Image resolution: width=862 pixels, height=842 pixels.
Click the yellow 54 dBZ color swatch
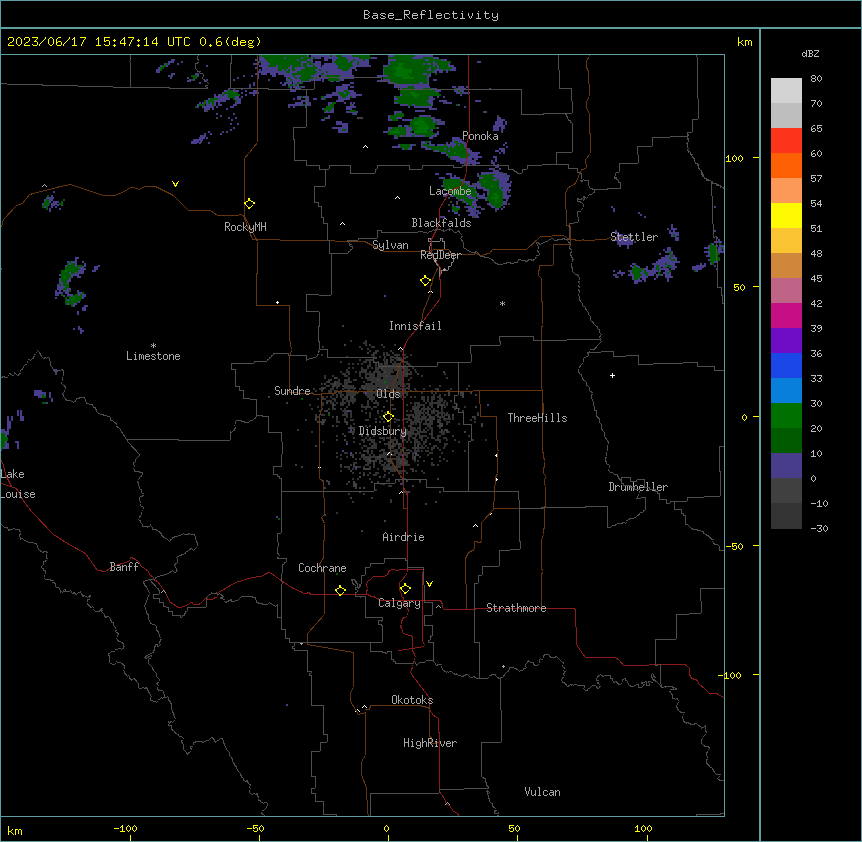(786, 215)
